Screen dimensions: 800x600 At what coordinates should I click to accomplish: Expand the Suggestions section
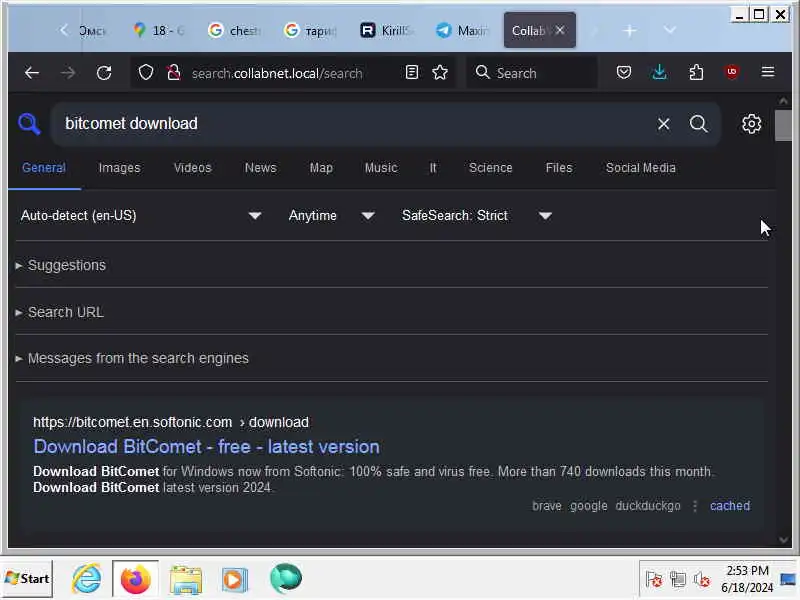(62, 265)
